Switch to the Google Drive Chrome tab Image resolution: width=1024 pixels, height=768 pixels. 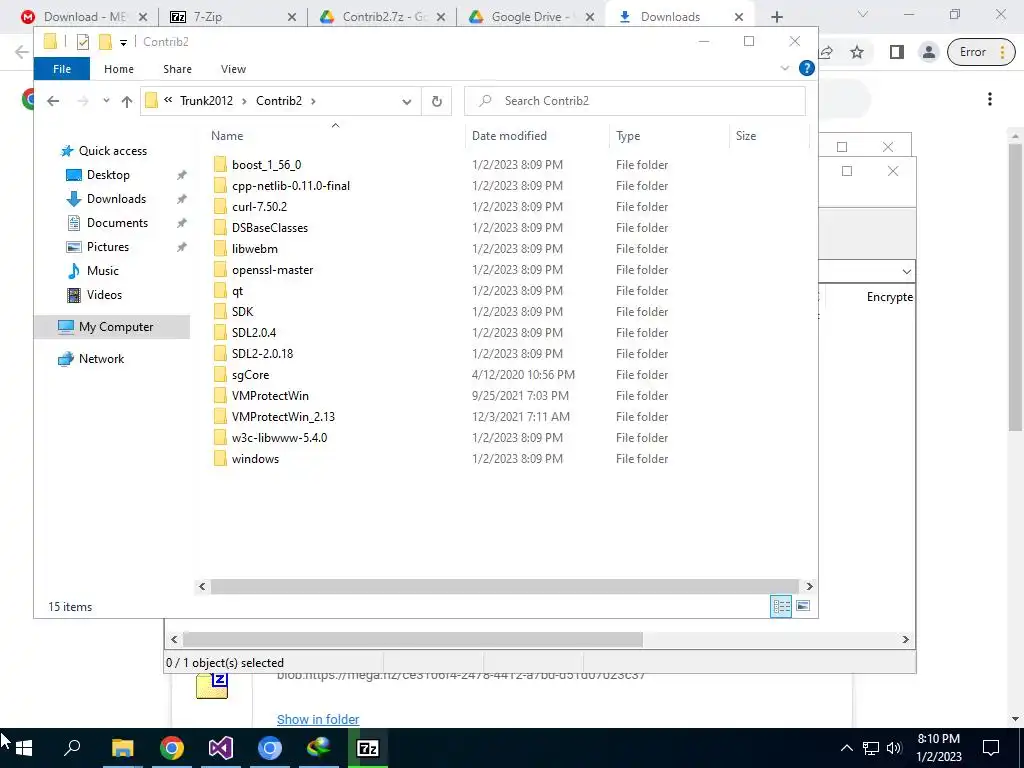[x=531, y=17]
